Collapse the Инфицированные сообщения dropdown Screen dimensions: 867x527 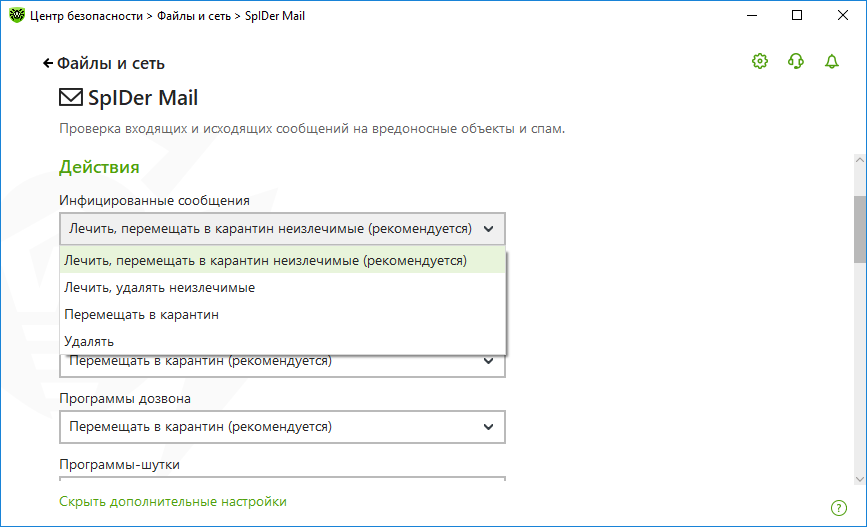click(x=282, y=229)
